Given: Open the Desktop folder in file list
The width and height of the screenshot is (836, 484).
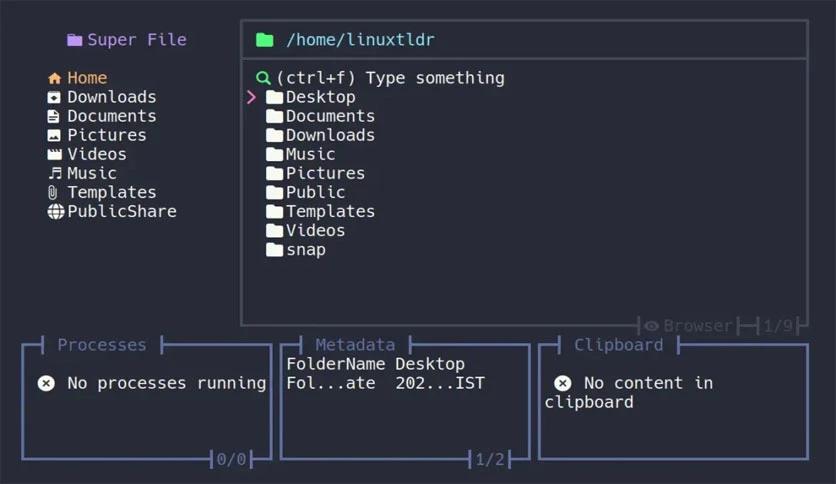Looking at the screenshot, I should pyautogui.click(x=320, y=97).
